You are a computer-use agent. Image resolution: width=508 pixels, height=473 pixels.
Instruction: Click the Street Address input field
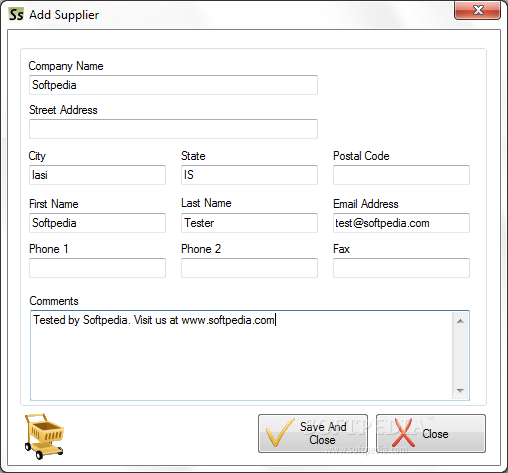173,129
